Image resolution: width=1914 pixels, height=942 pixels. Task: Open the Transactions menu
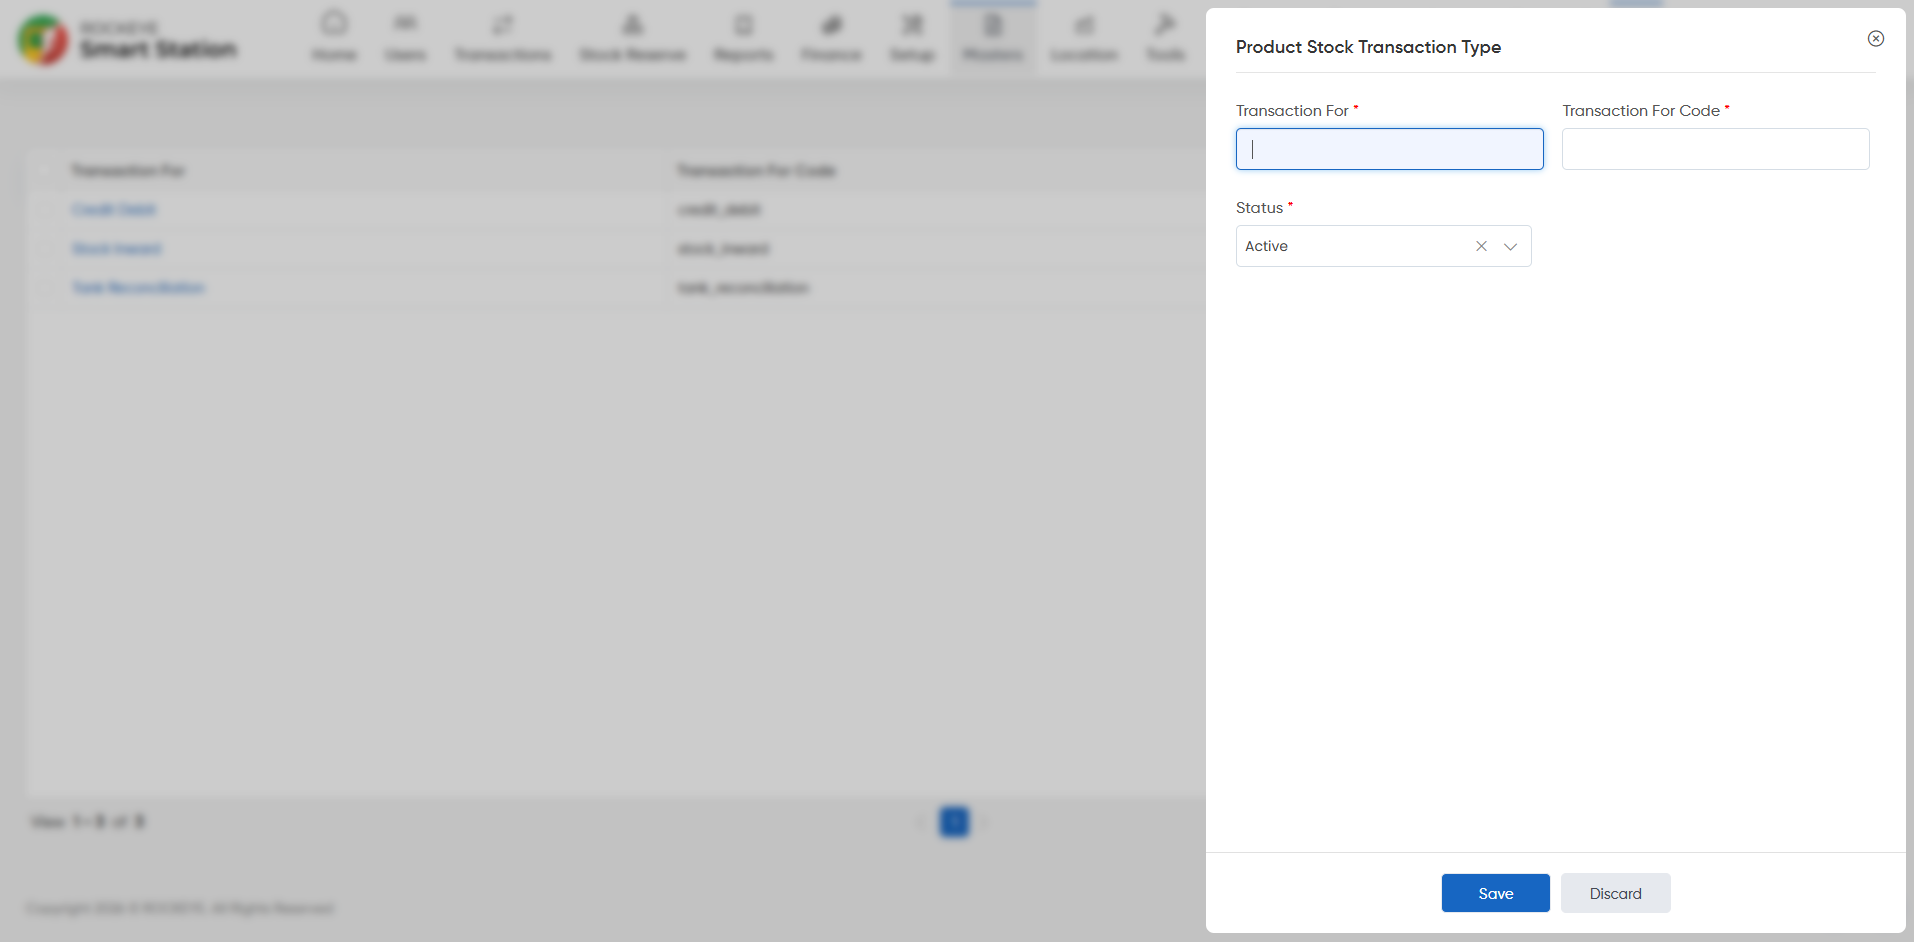(x=503, y=36)
